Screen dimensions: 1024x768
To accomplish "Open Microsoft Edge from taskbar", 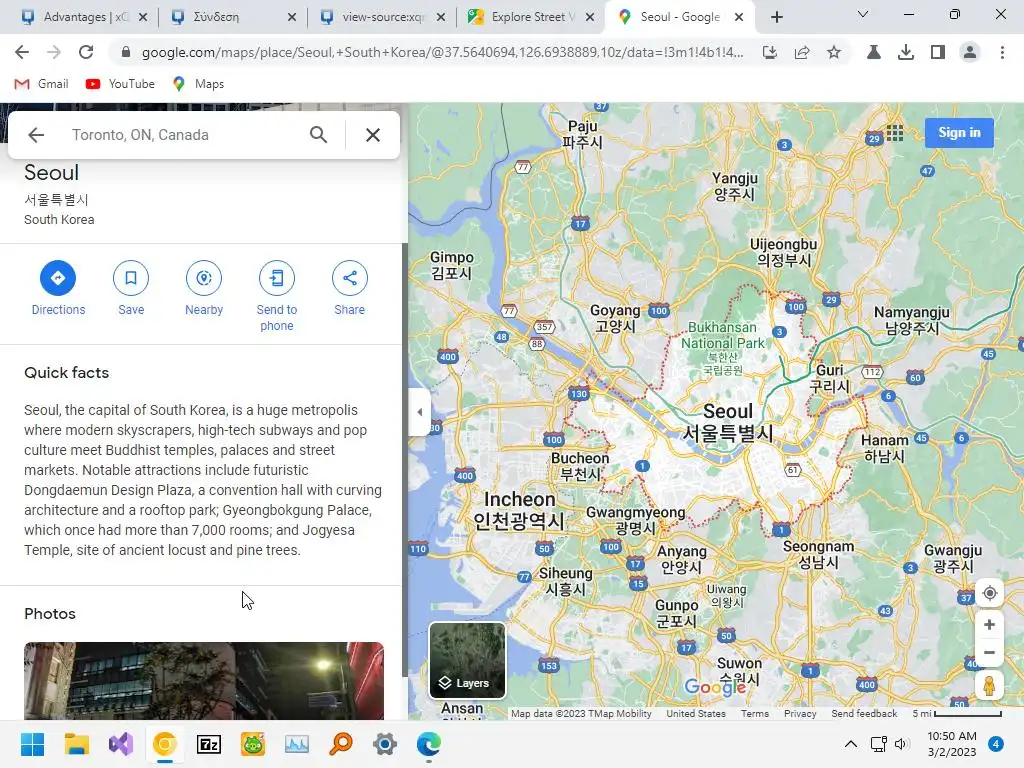I will tap(429, 744).
